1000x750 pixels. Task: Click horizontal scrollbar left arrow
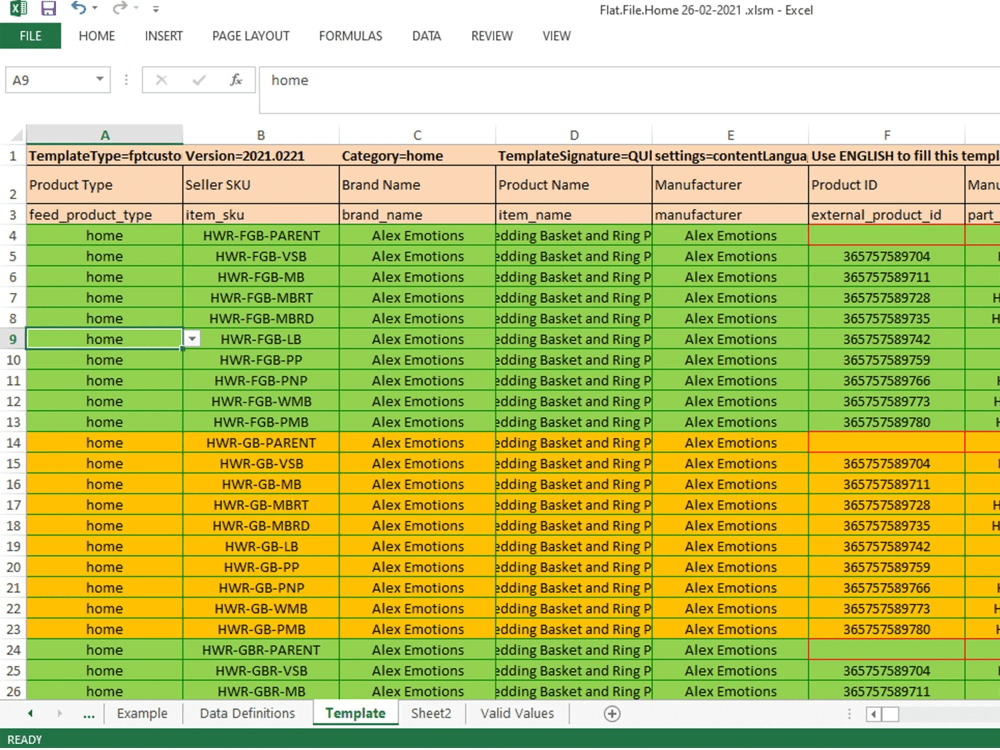click(x=874, y=714)
